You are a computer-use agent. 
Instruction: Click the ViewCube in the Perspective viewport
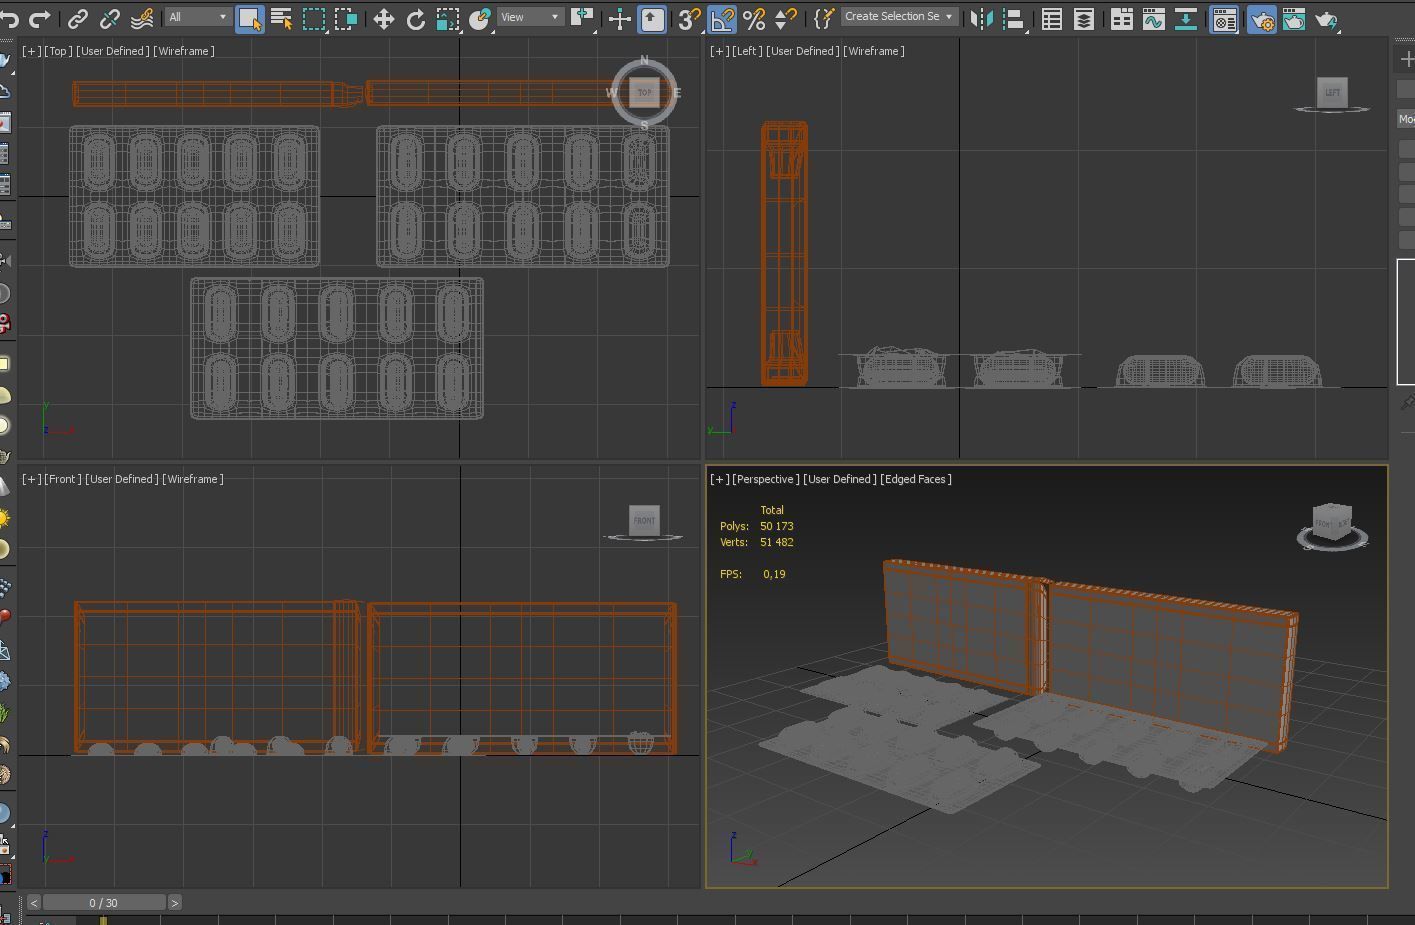pyautogui.click(x=1332, y=522)
